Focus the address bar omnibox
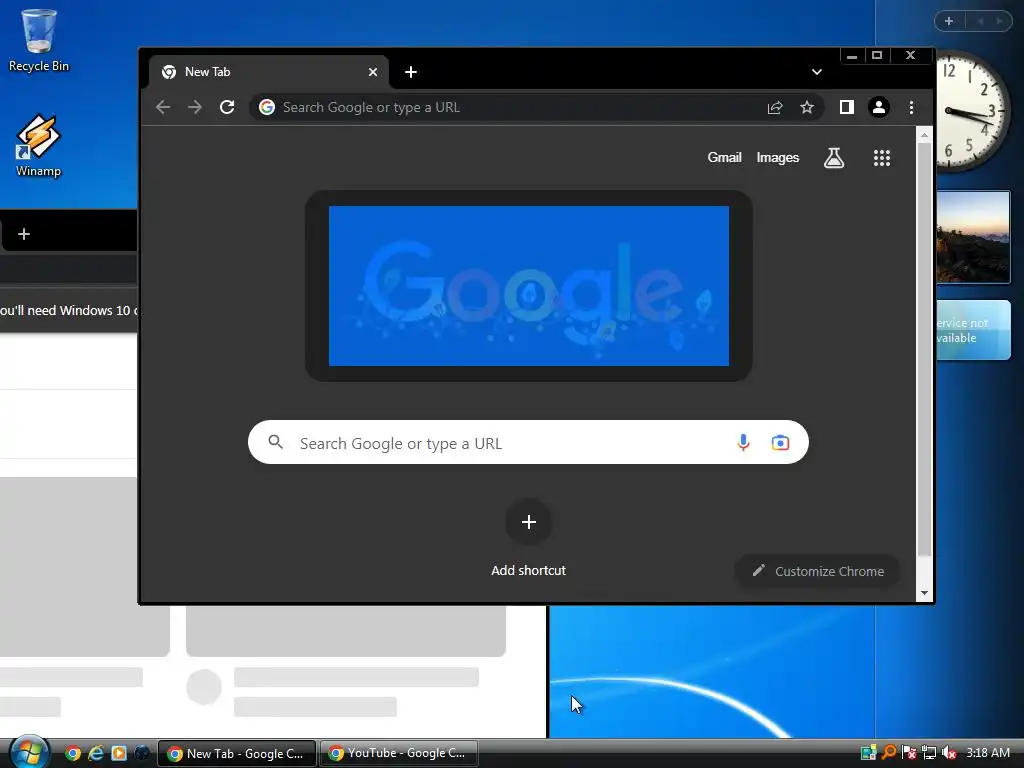This screenshot has width=1024, height=768. point(537,107)
